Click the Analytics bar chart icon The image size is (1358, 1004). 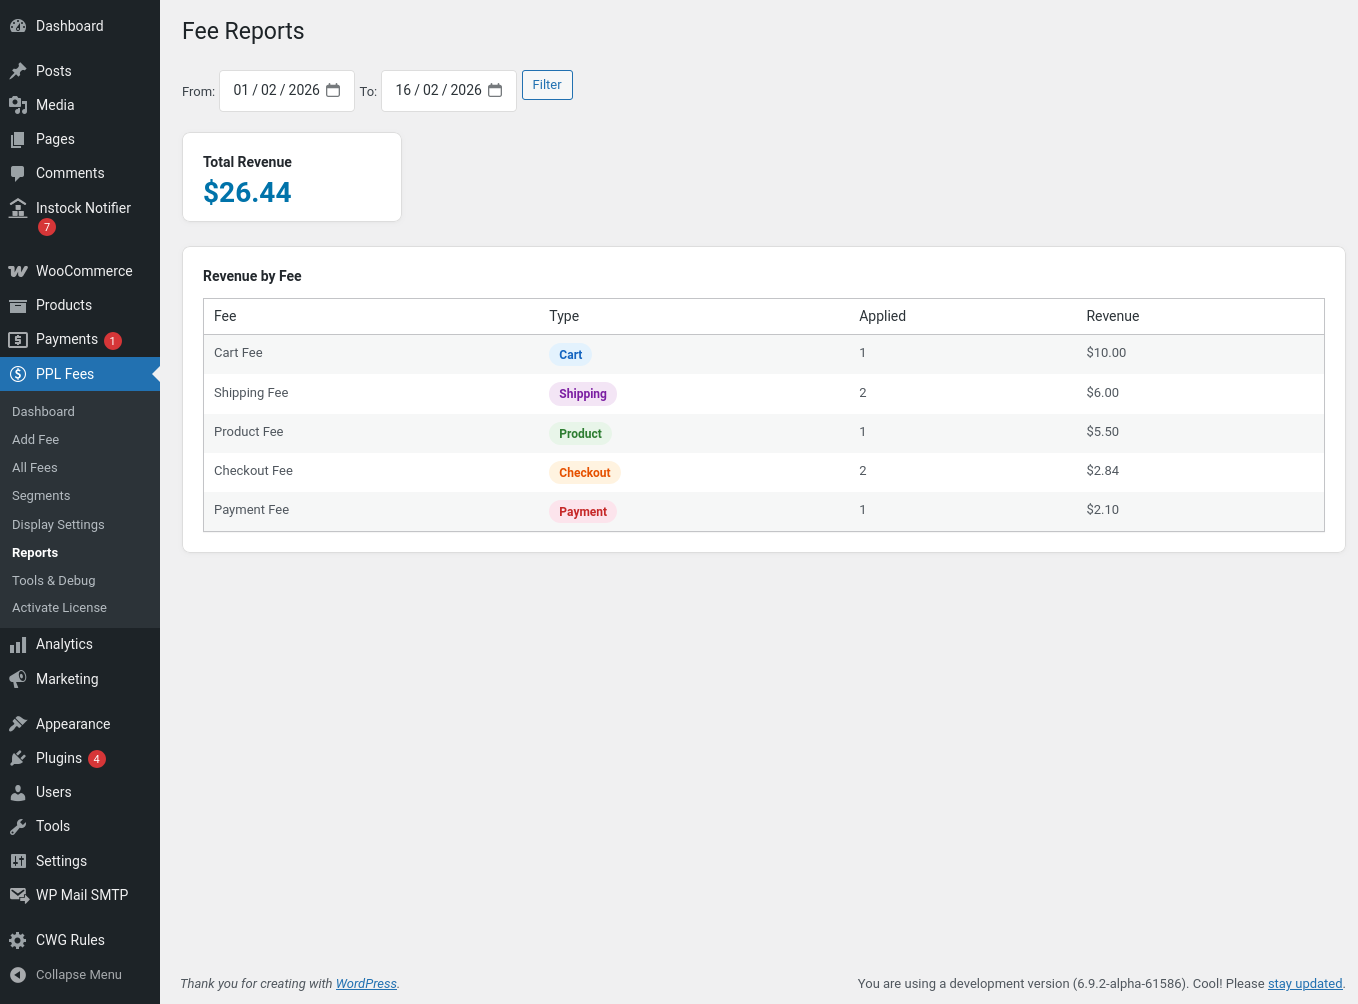click(x=18, y=645)
